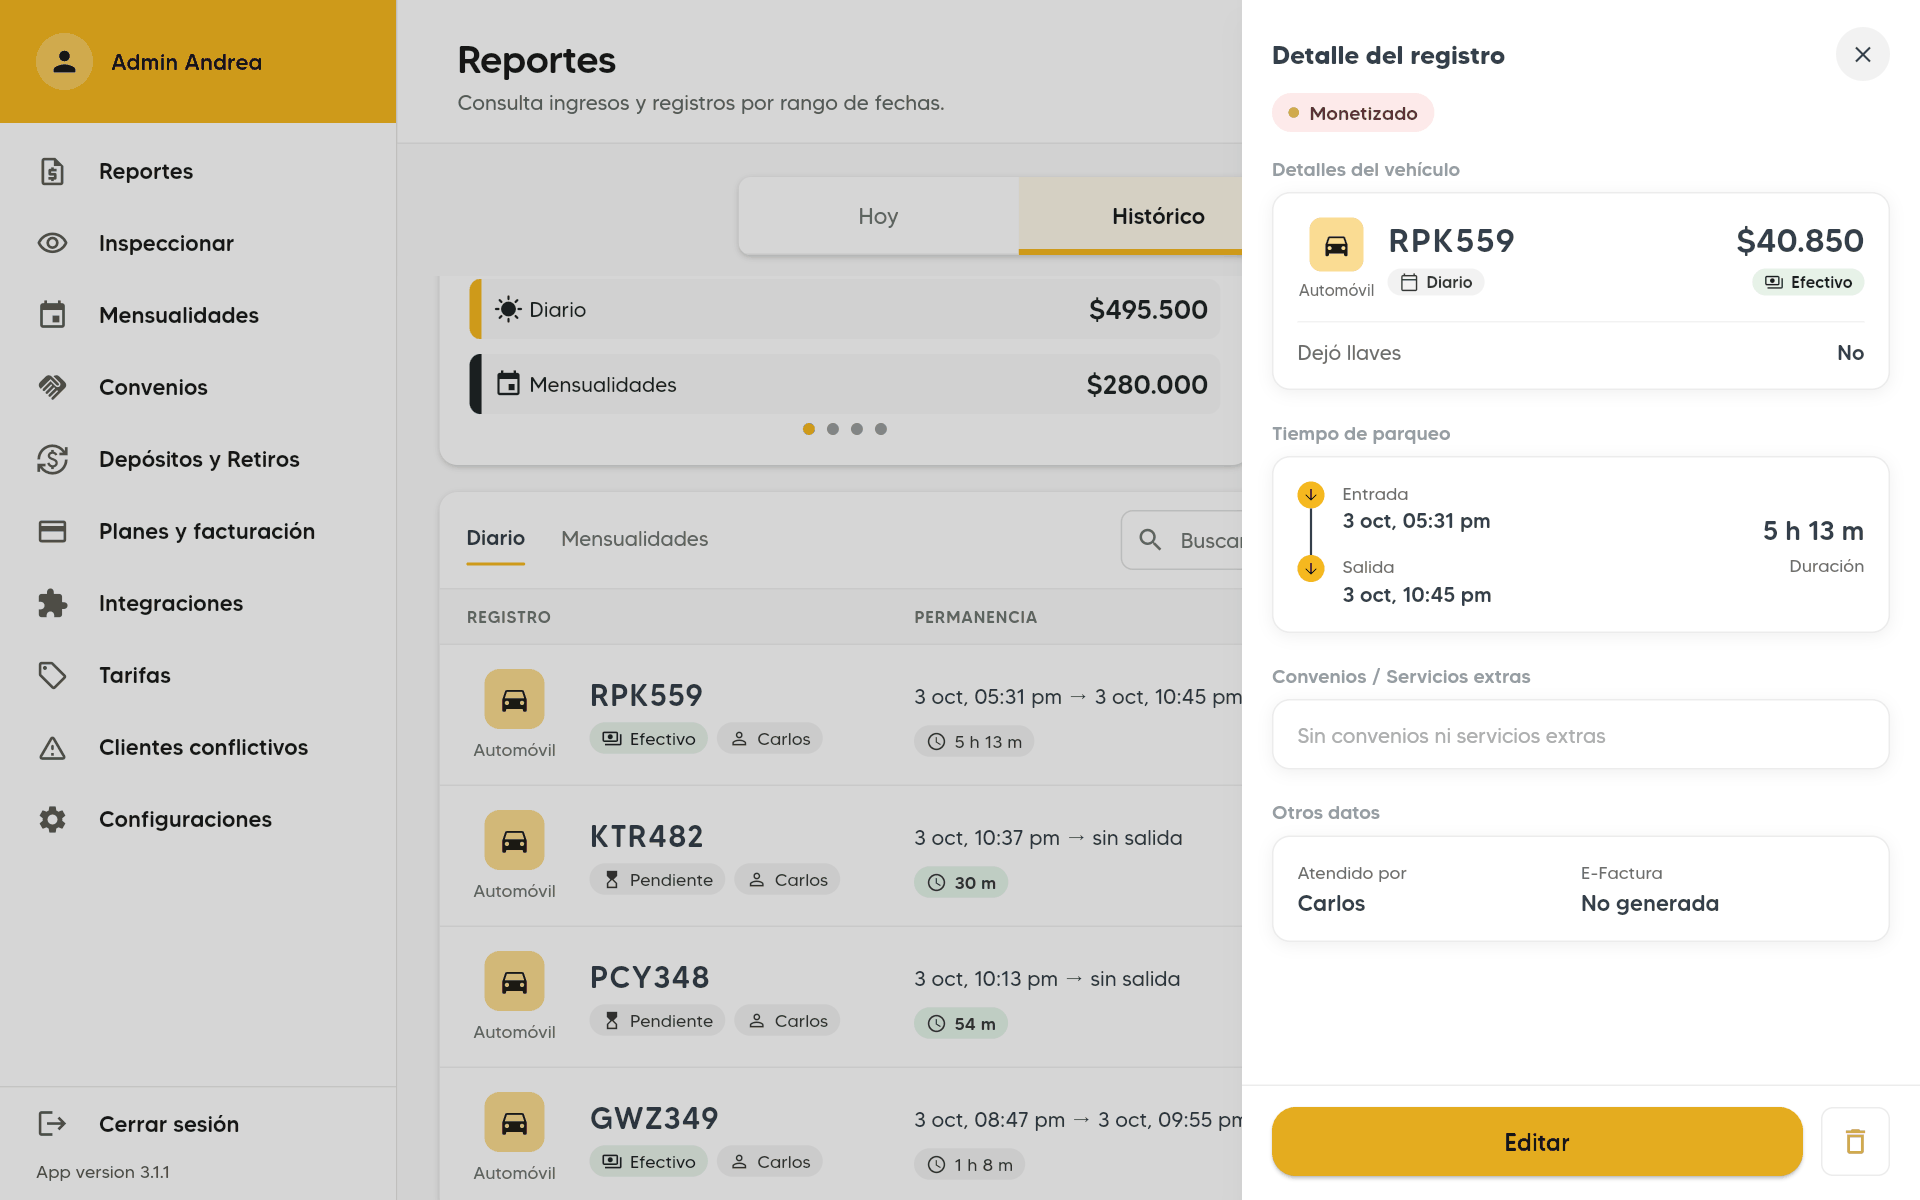The width and height of the screenshot is (1920, 1200).
Task: Go to Mensualidades calendar icon in sidebar
Action: point(52,315)
